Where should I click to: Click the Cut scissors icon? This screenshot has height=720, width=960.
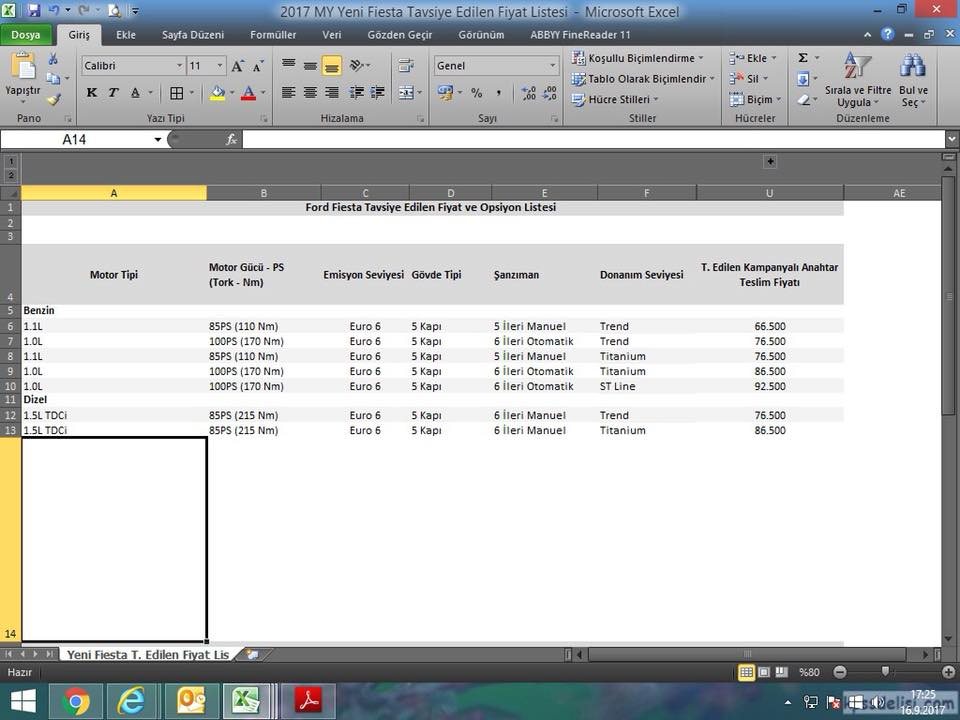[x=53, y=58]
